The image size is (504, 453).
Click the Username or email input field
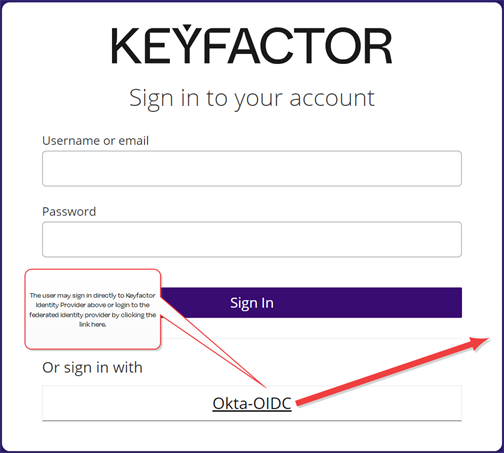(252, 168)
